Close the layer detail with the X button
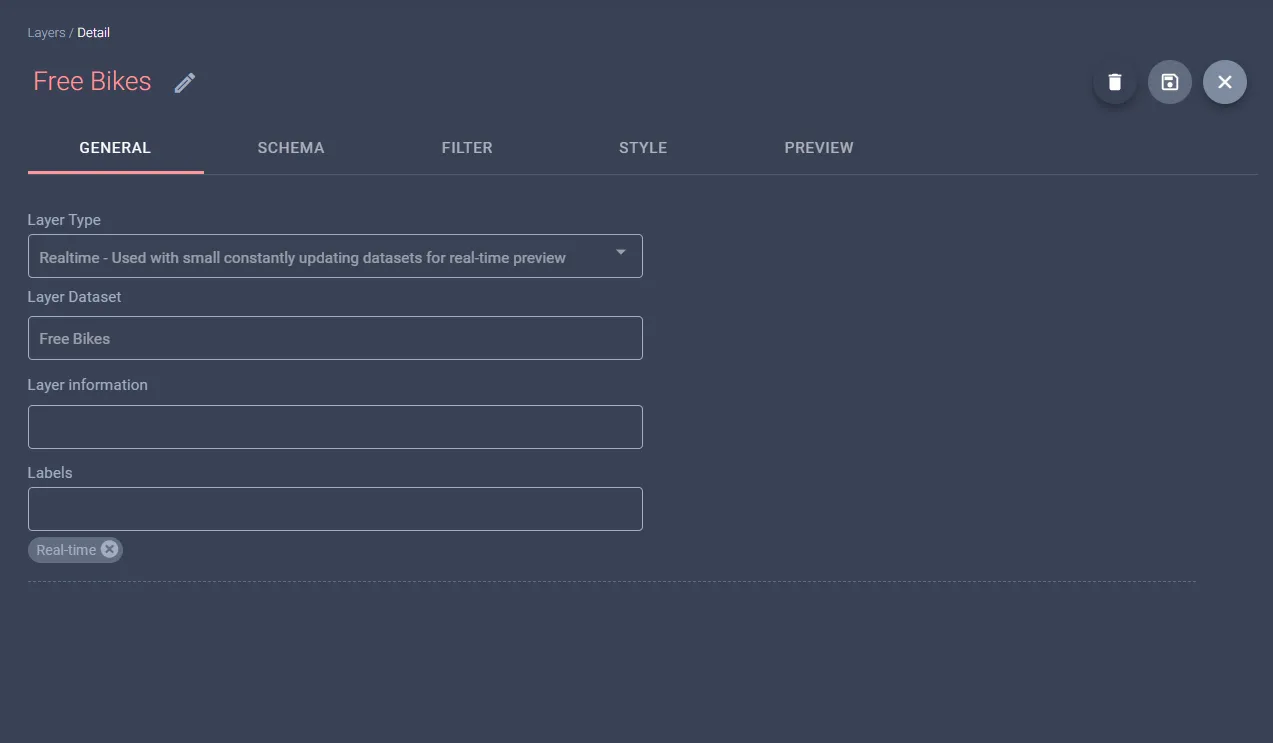This screenshot has width=1273, height=743. click(x=1225, y=82)
